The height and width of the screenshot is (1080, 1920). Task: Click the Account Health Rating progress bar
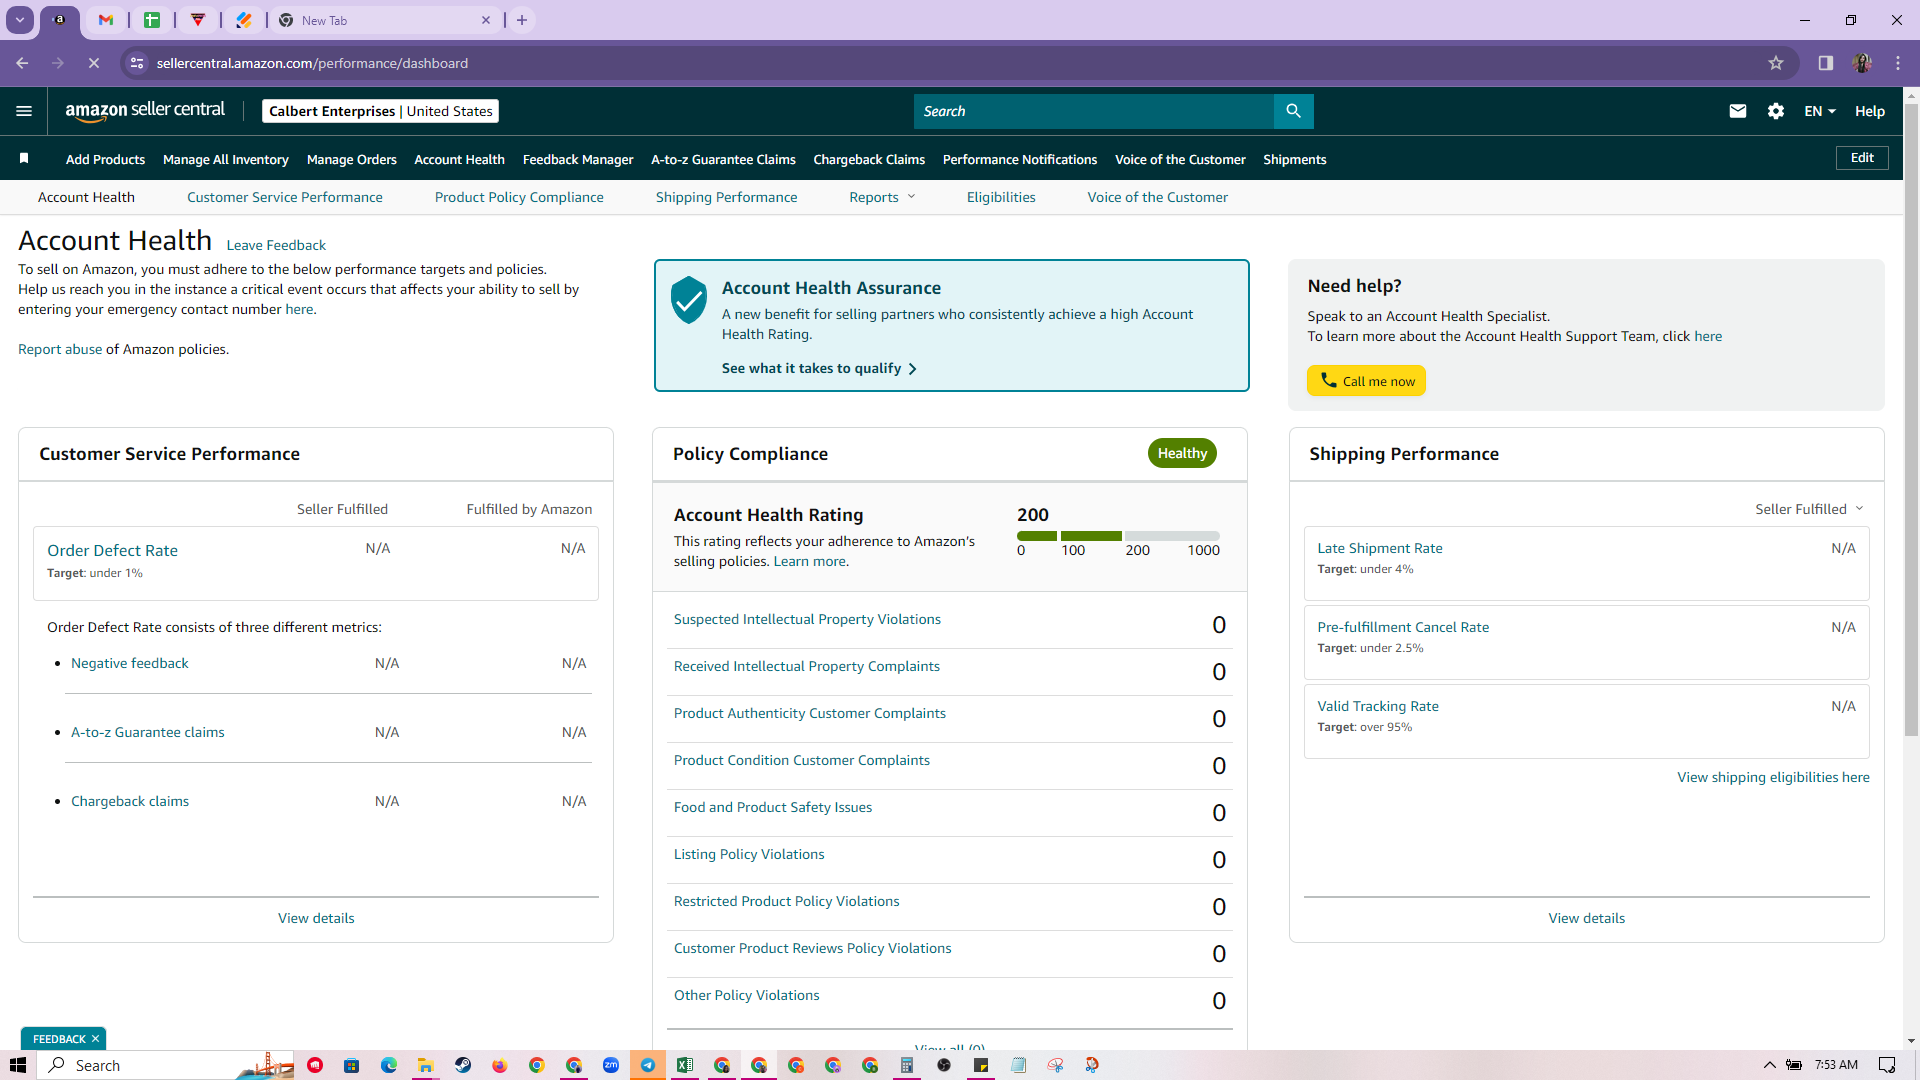(1118, 536)
